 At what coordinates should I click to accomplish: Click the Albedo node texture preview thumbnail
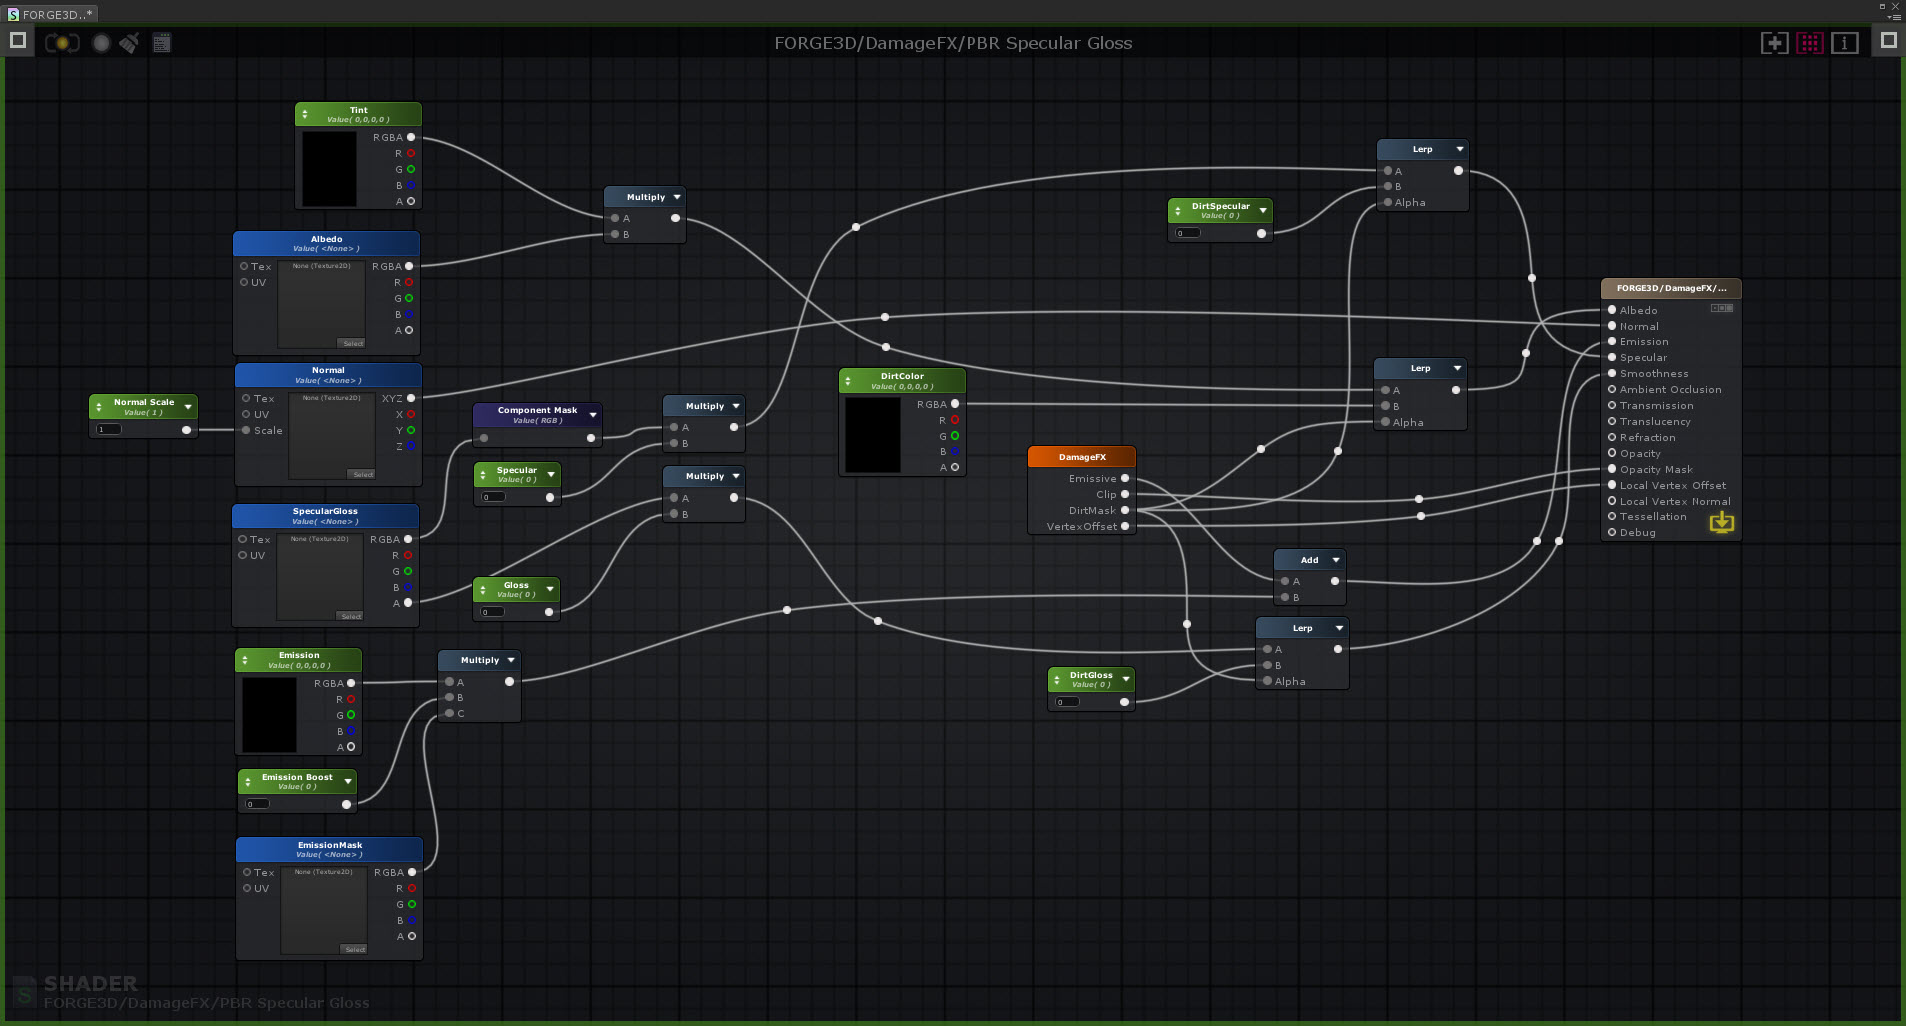(x=322, y=305)
